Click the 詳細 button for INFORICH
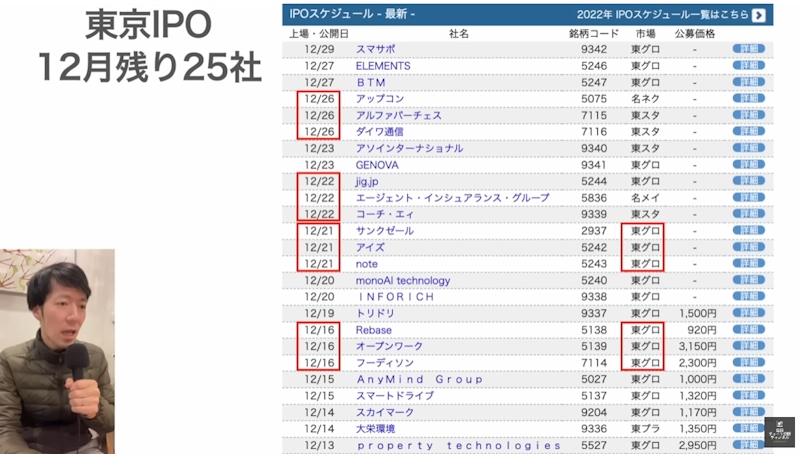Viewport: 800px width, 454px height. pyautogui.click(x=748, y=296)
